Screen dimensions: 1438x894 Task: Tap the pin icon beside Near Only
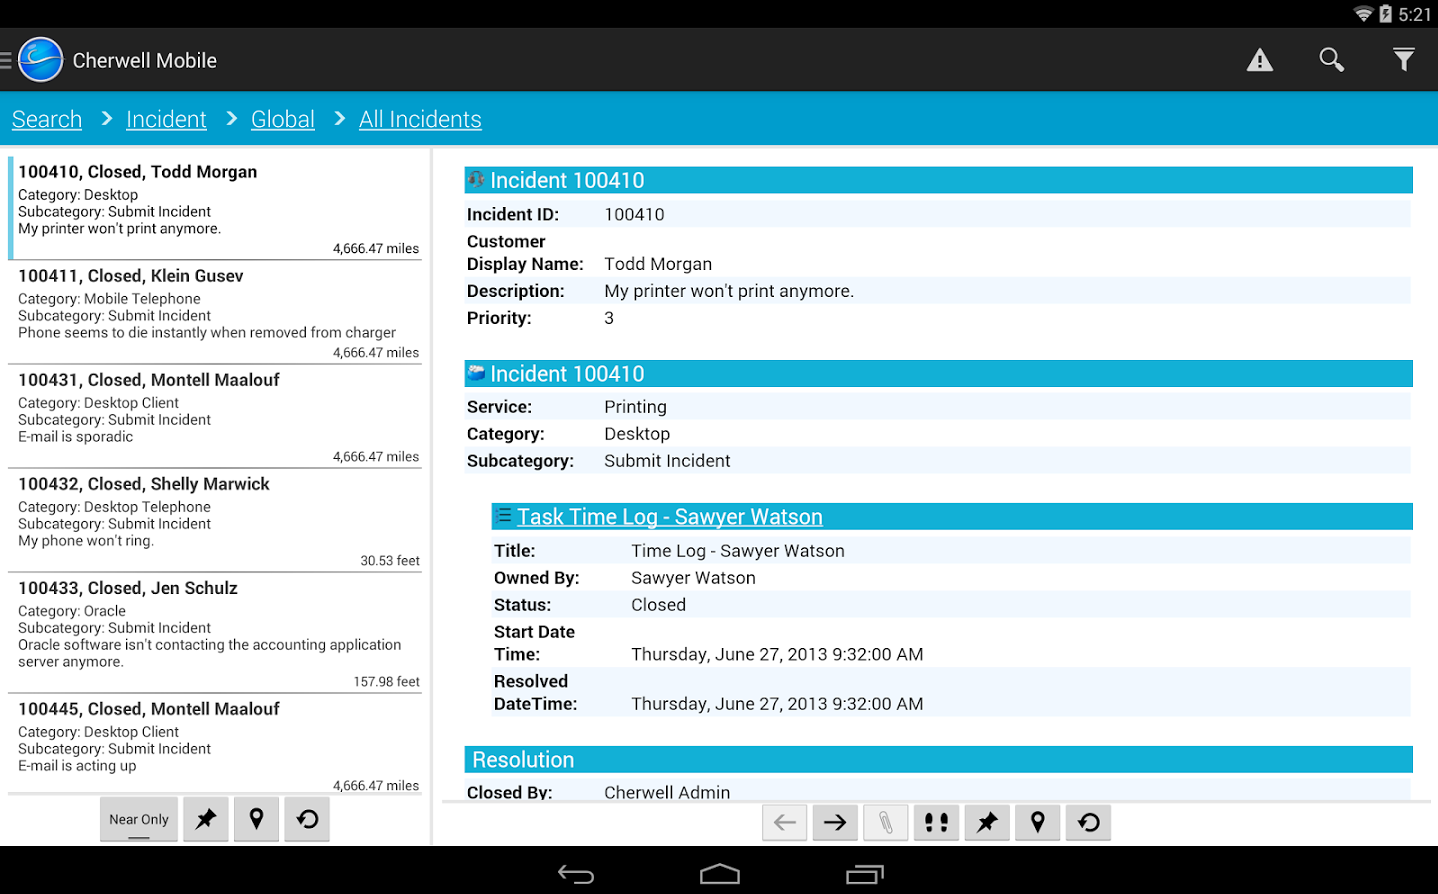pos(206,819)
